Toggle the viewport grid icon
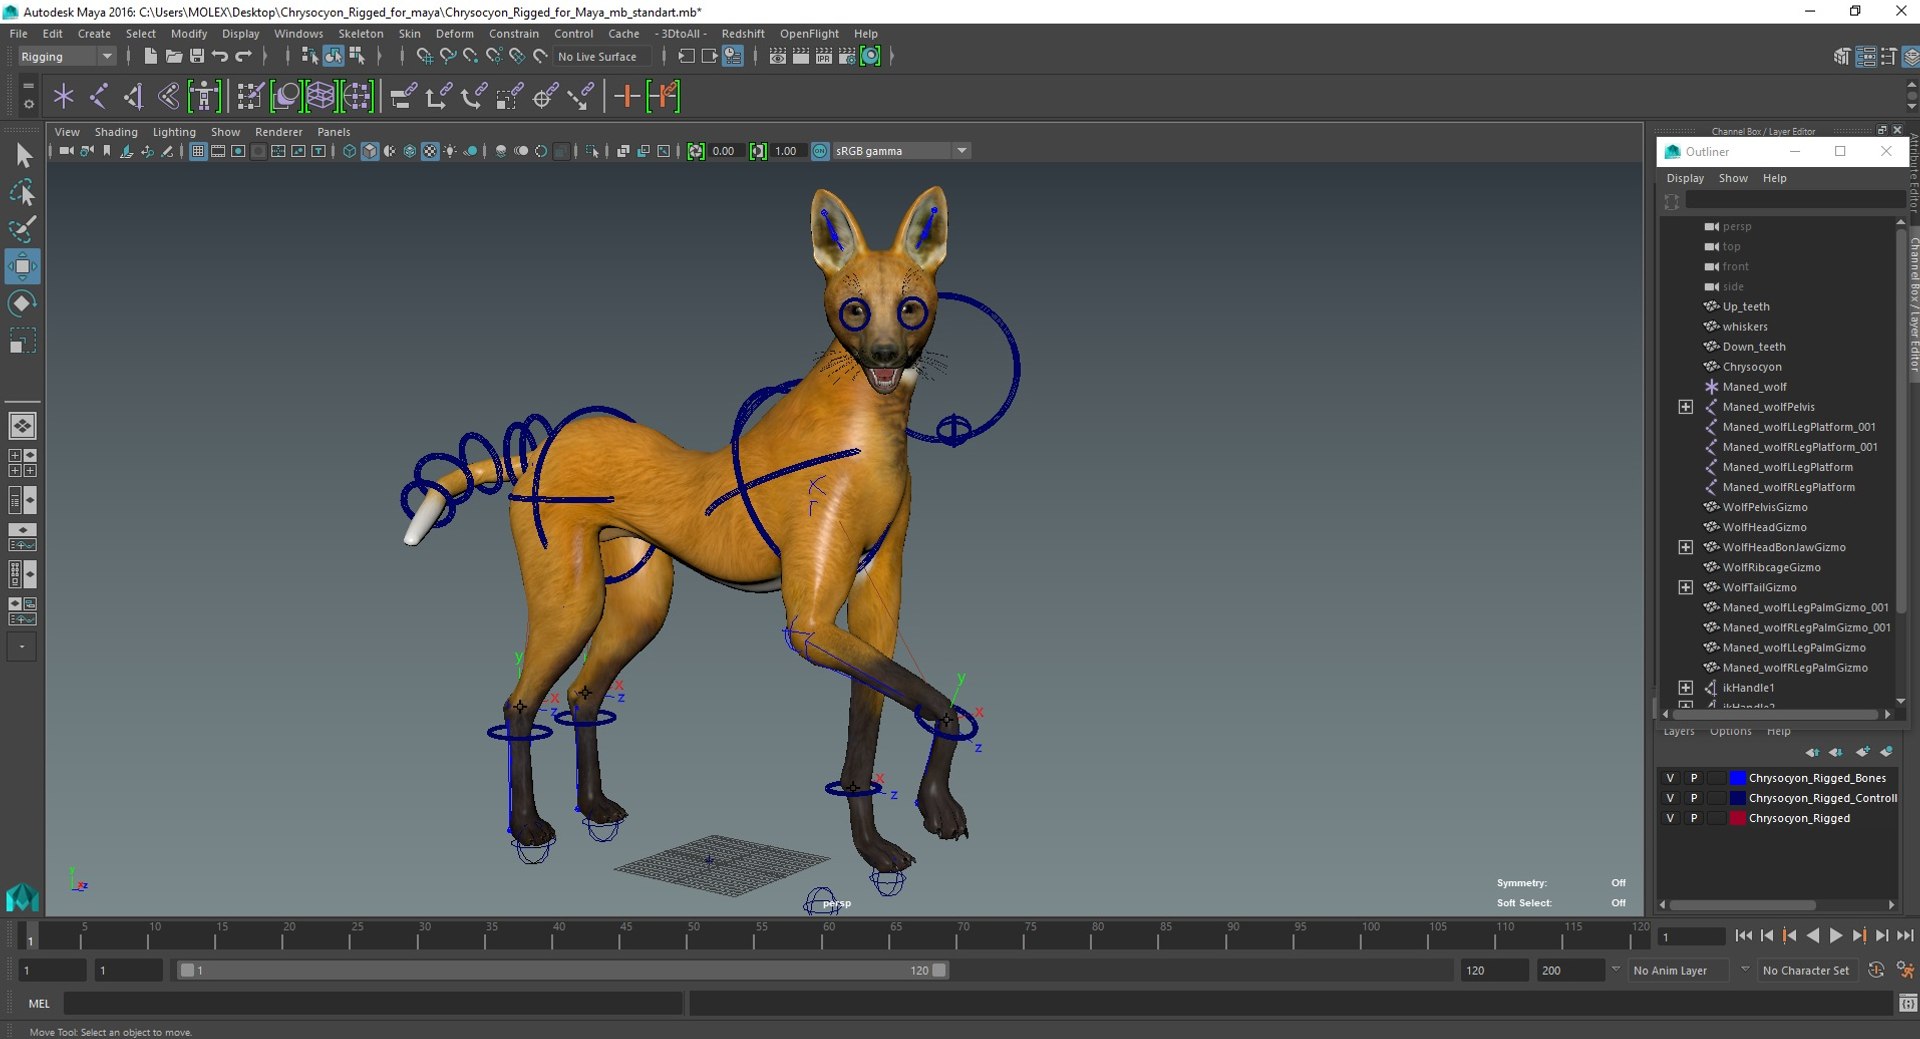The width and height of the screenshot is (1920, 1039). [198, 151]
